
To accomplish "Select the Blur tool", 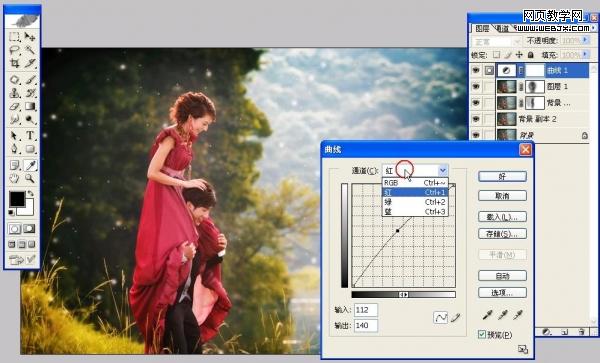I will pos(15,120).
